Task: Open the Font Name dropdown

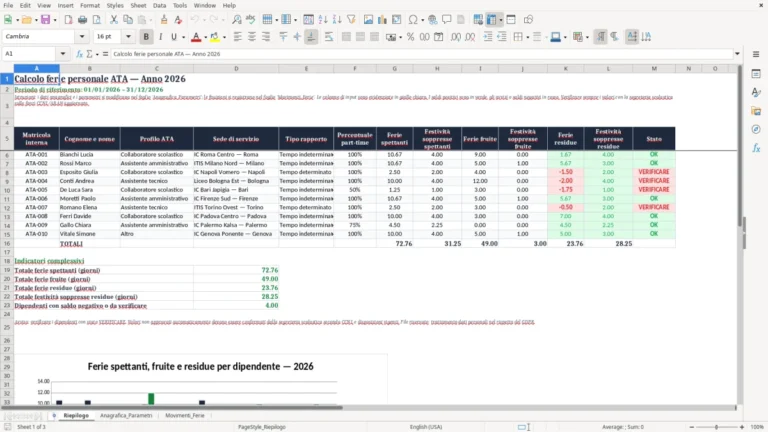Action: pyautogui.click(x=82, y=37)
